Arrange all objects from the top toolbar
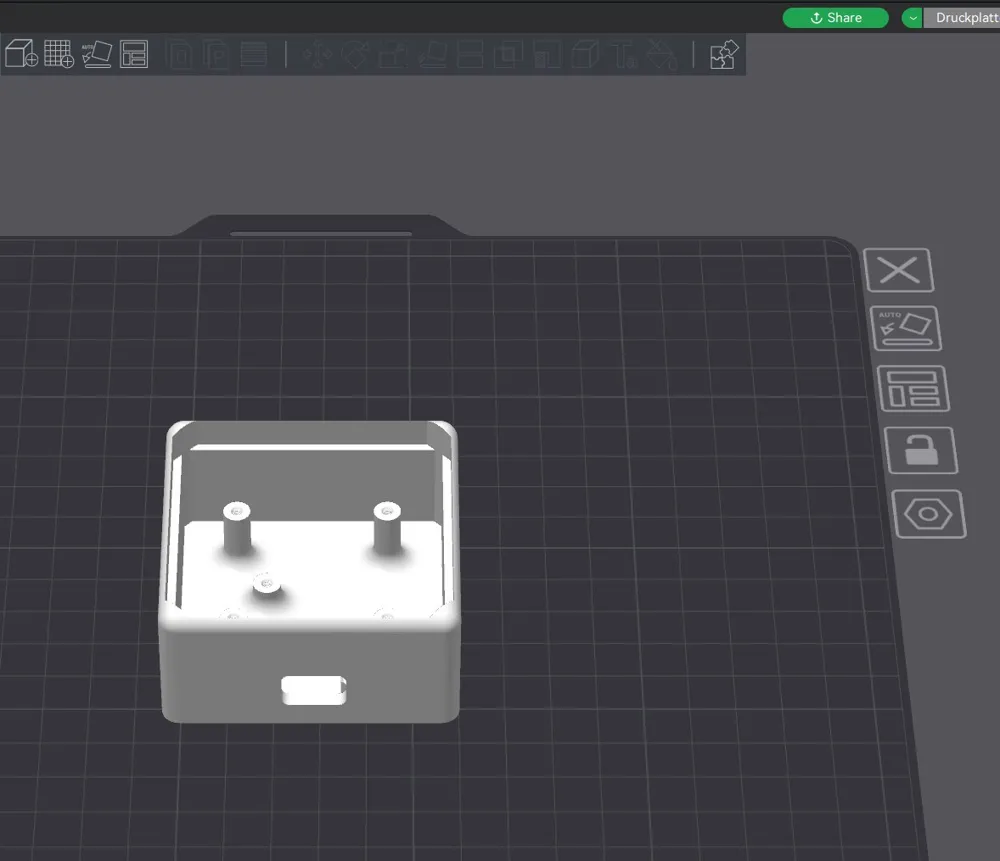The height and width of the screenshot is (861, 1000). pyautogui.click(x=134, y=54)
